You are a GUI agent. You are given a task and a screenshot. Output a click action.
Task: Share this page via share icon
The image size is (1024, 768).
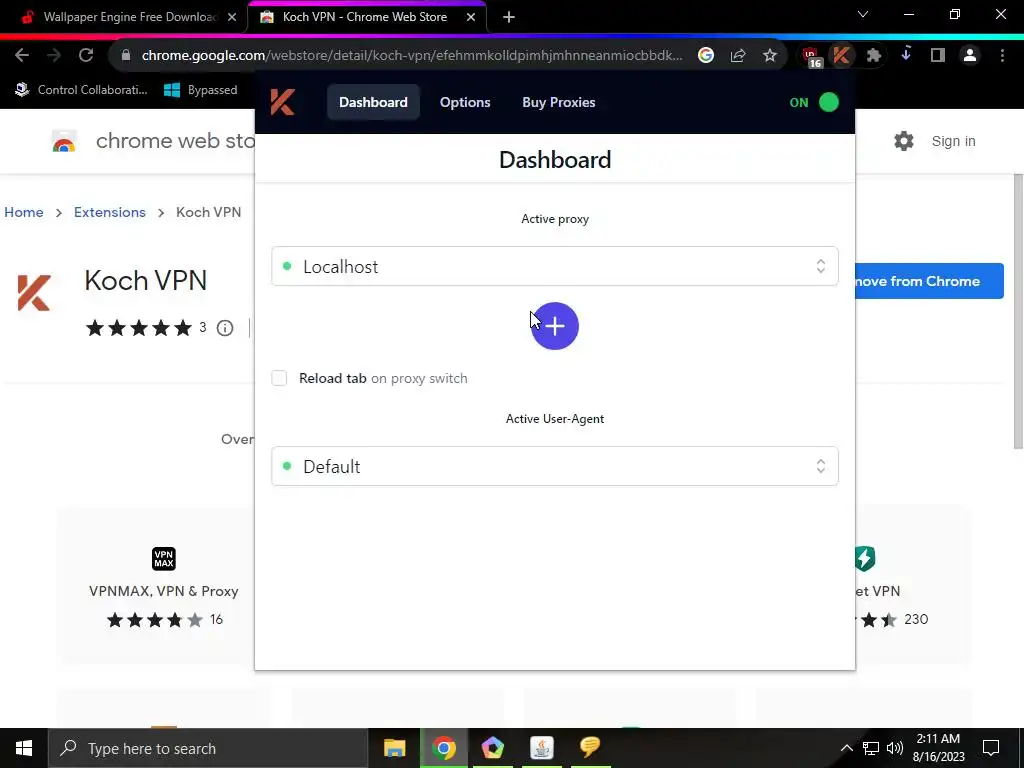tap(738, 56)
